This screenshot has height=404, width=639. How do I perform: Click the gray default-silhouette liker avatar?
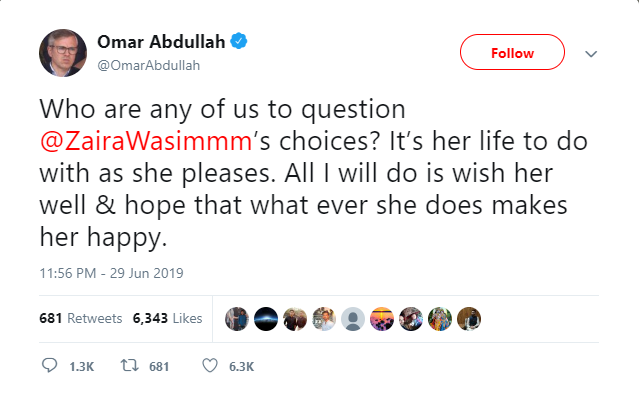tap(353, 318)
